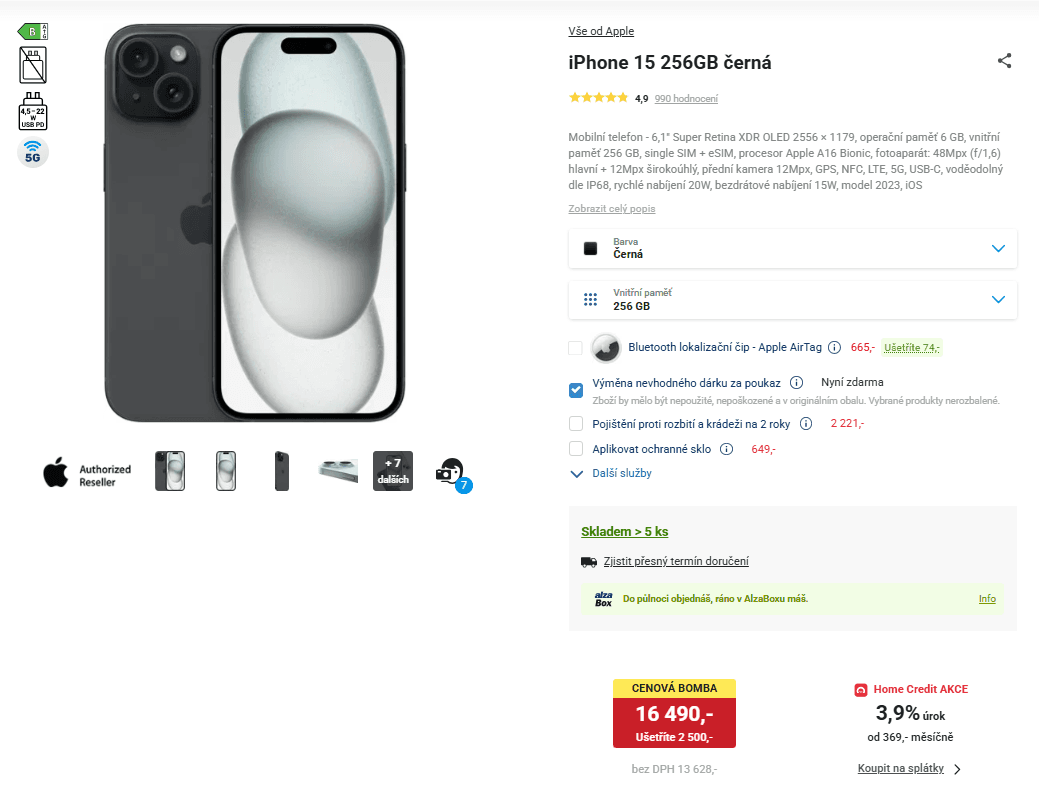Image resolution: width=1039 pixels, height=785 pixels.
Task: Uncheck Výměna nevhodného dárku za poukaz
Action: tap(575, 390)
